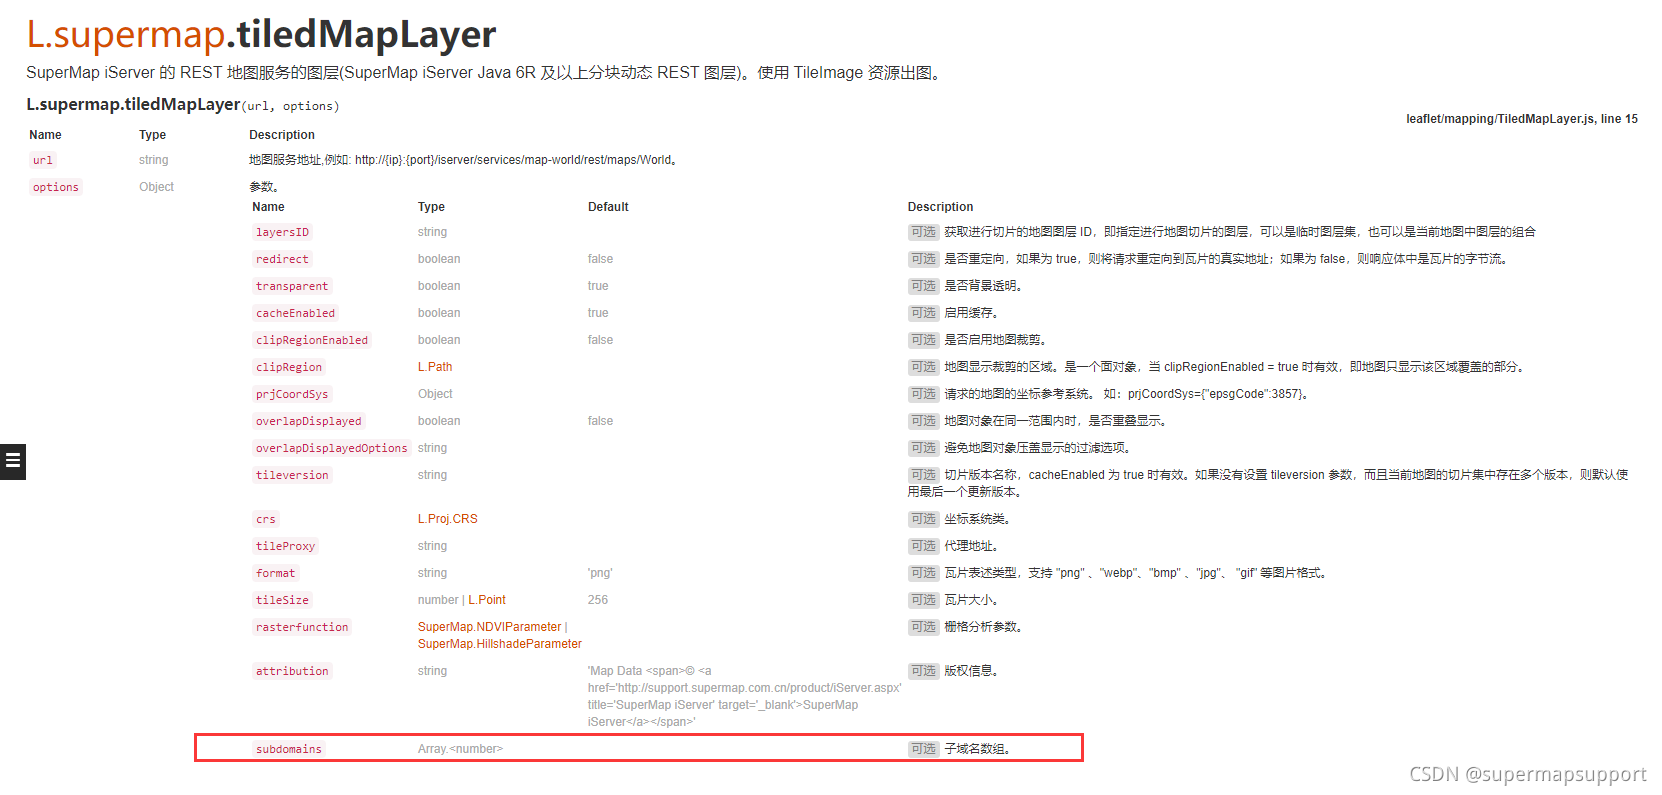Click the Object type of the options parameter
The image size is (1662, 795).
click(x=156, y=187)
